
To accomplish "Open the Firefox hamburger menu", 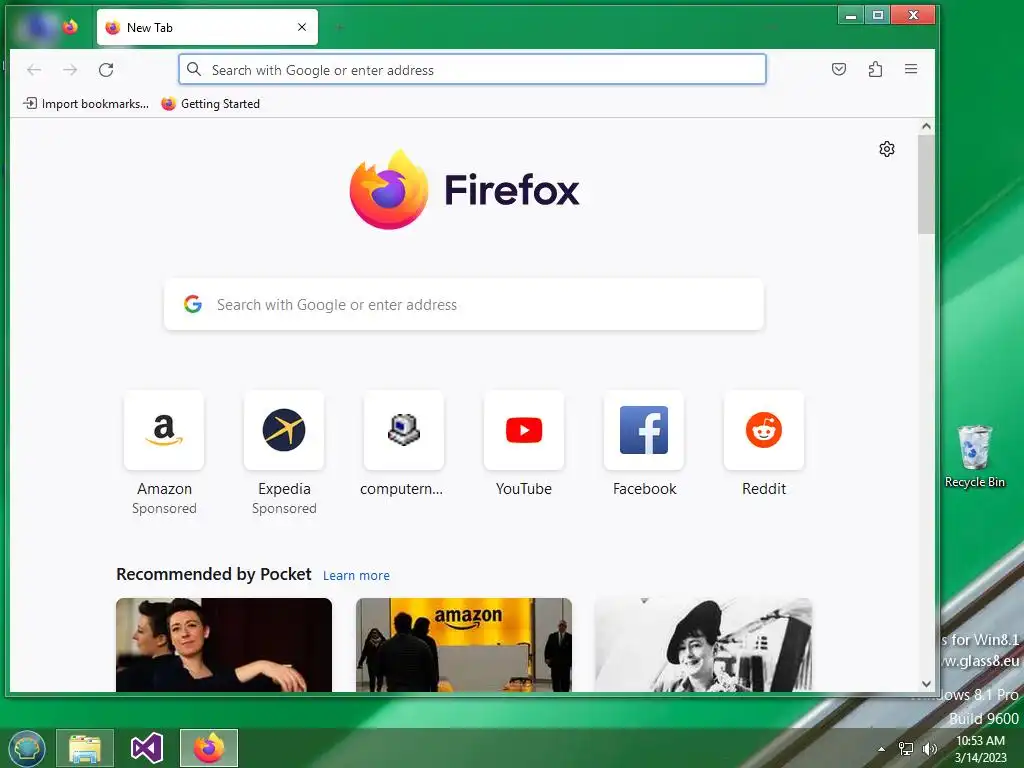I will tap(911, 69).
